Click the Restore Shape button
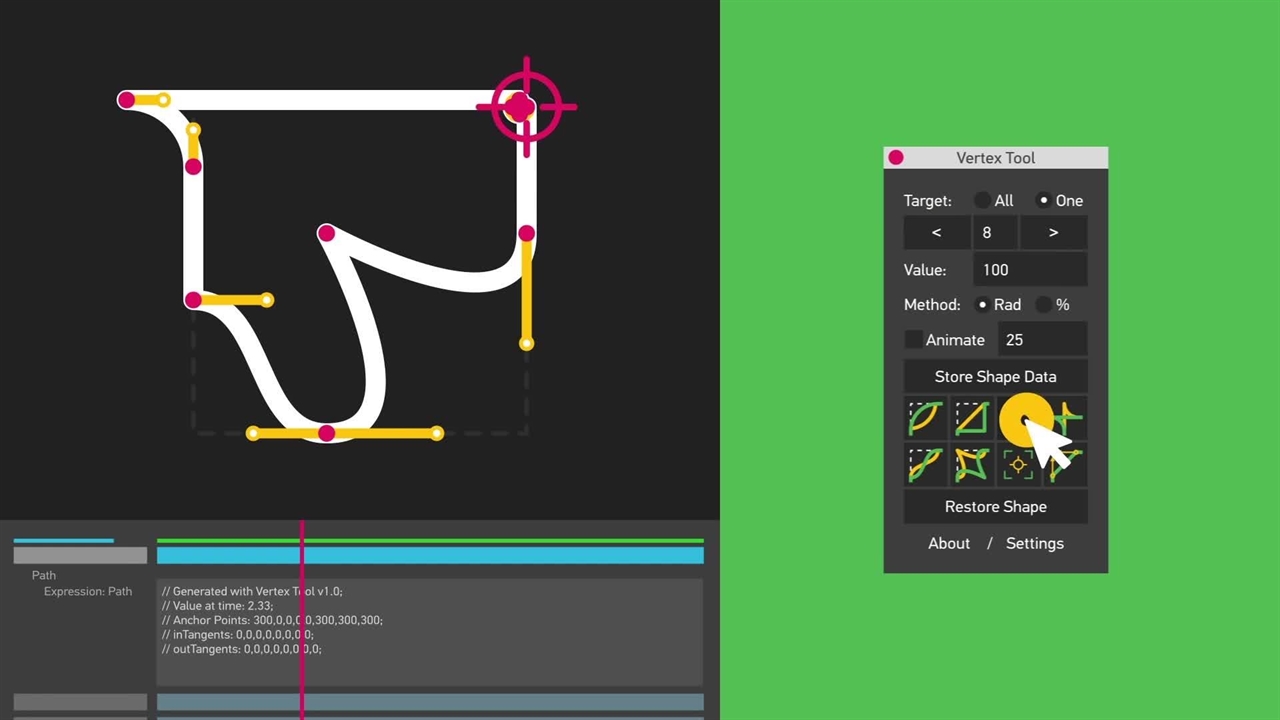The height and width of the screenshot is (720, 1280). 995,507
